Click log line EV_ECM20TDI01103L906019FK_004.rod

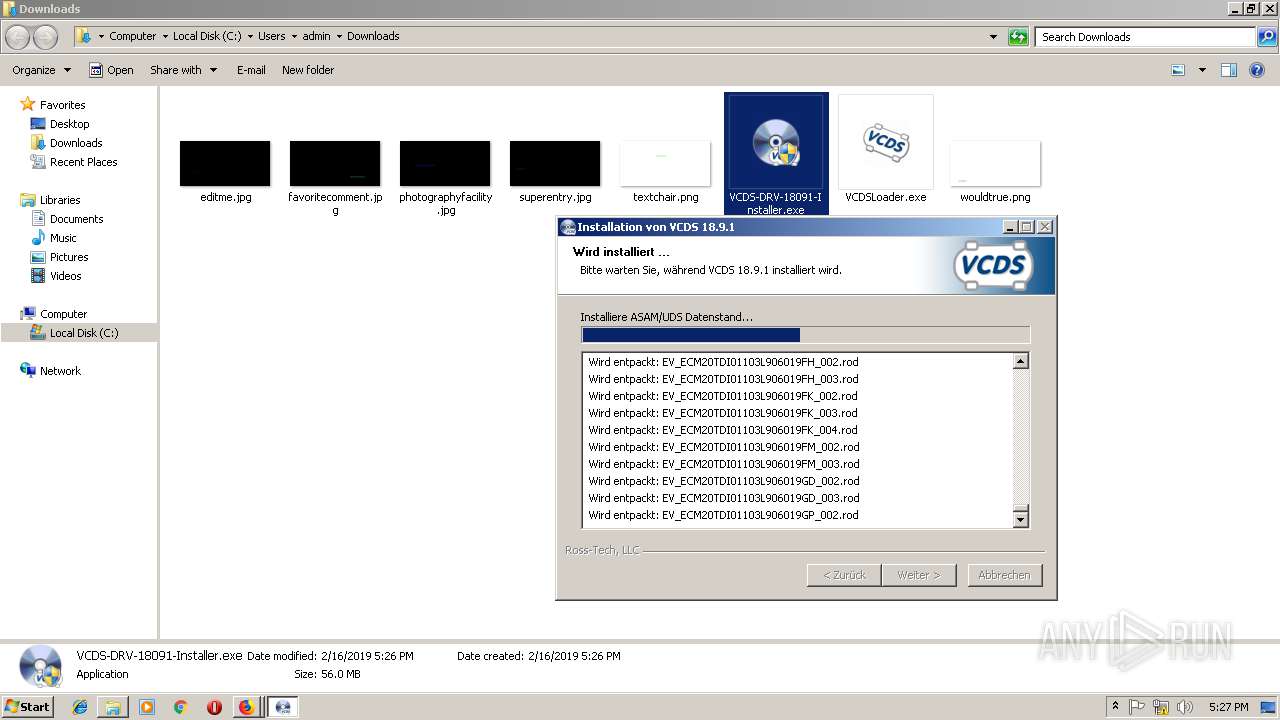(723, 430)
